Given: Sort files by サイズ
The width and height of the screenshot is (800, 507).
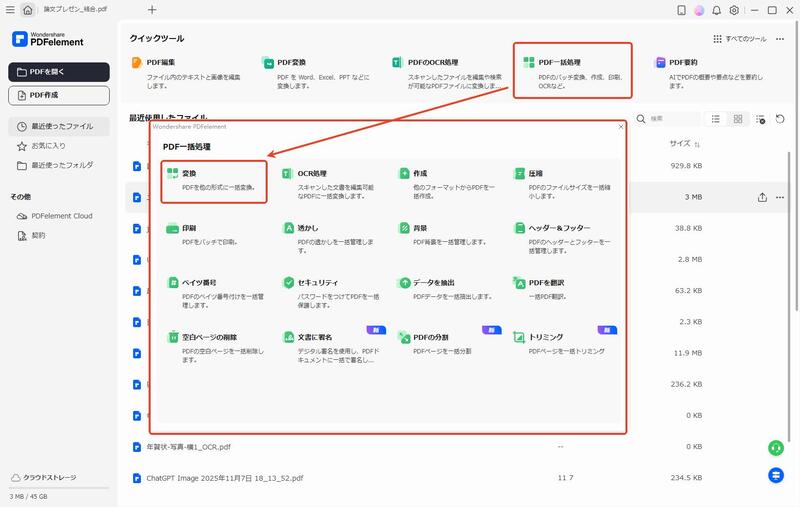Looking at the screenshot, I should 684,144.
